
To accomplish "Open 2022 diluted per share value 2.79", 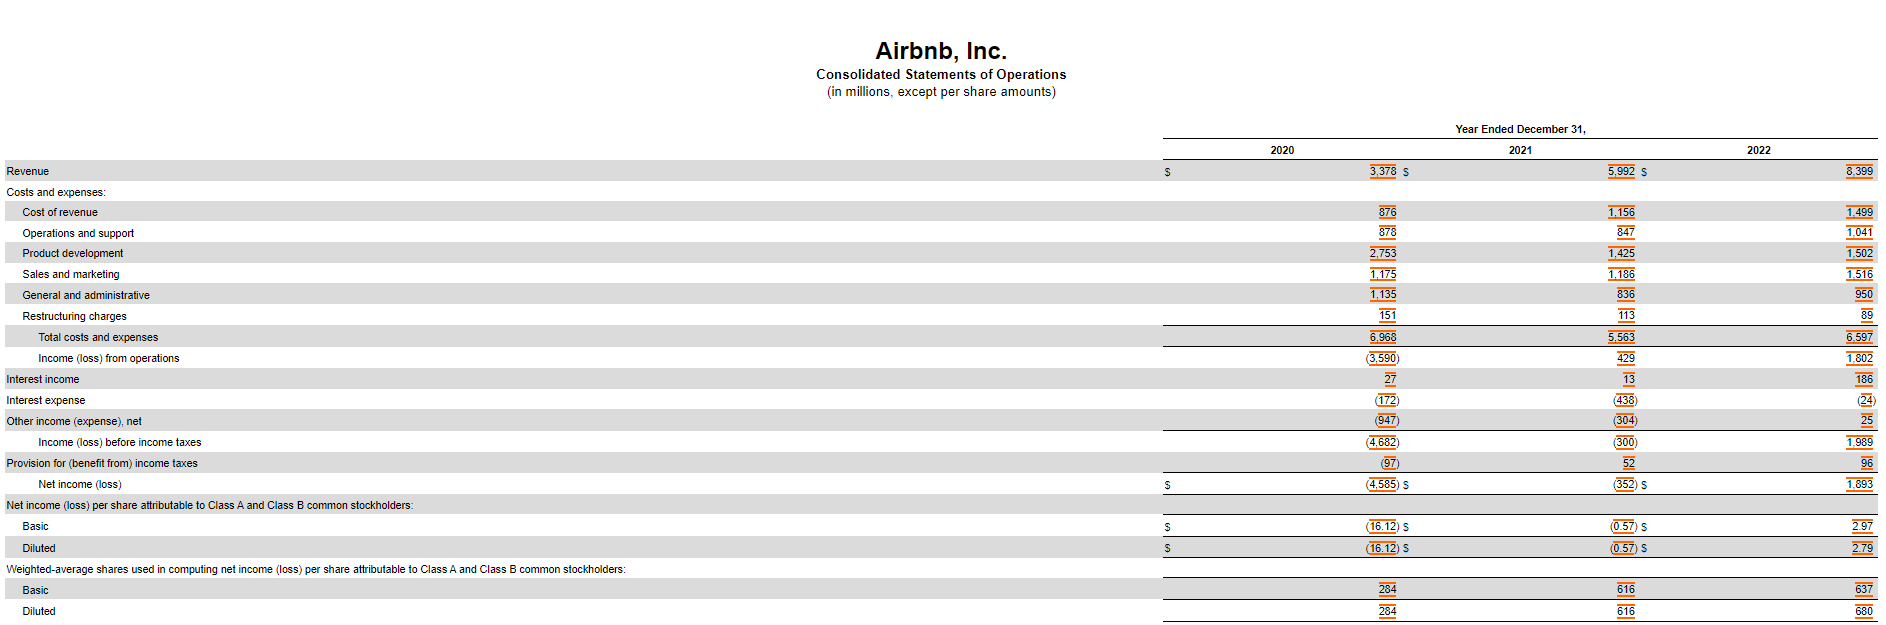I will point(1862,548).
